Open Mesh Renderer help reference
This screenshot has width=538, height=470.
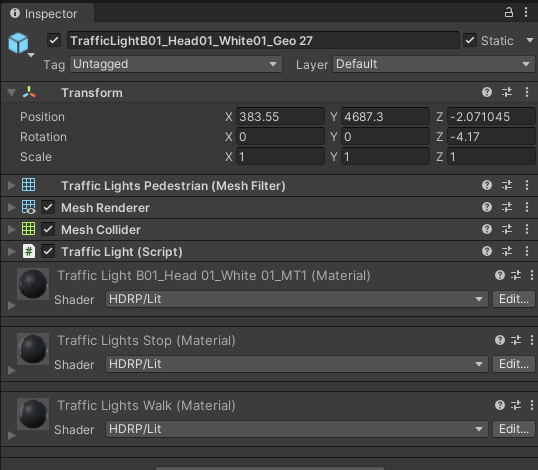[x=487, y=207]
